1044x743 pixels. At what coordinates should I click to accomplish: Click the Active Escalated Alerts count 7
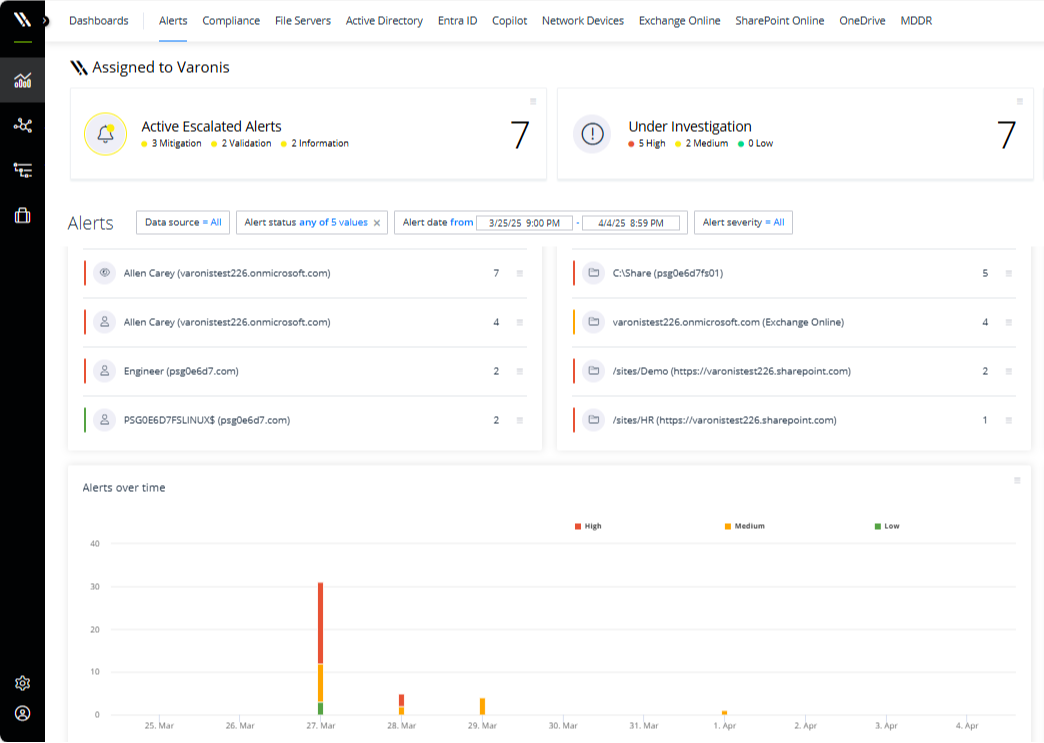click(519, 134)
